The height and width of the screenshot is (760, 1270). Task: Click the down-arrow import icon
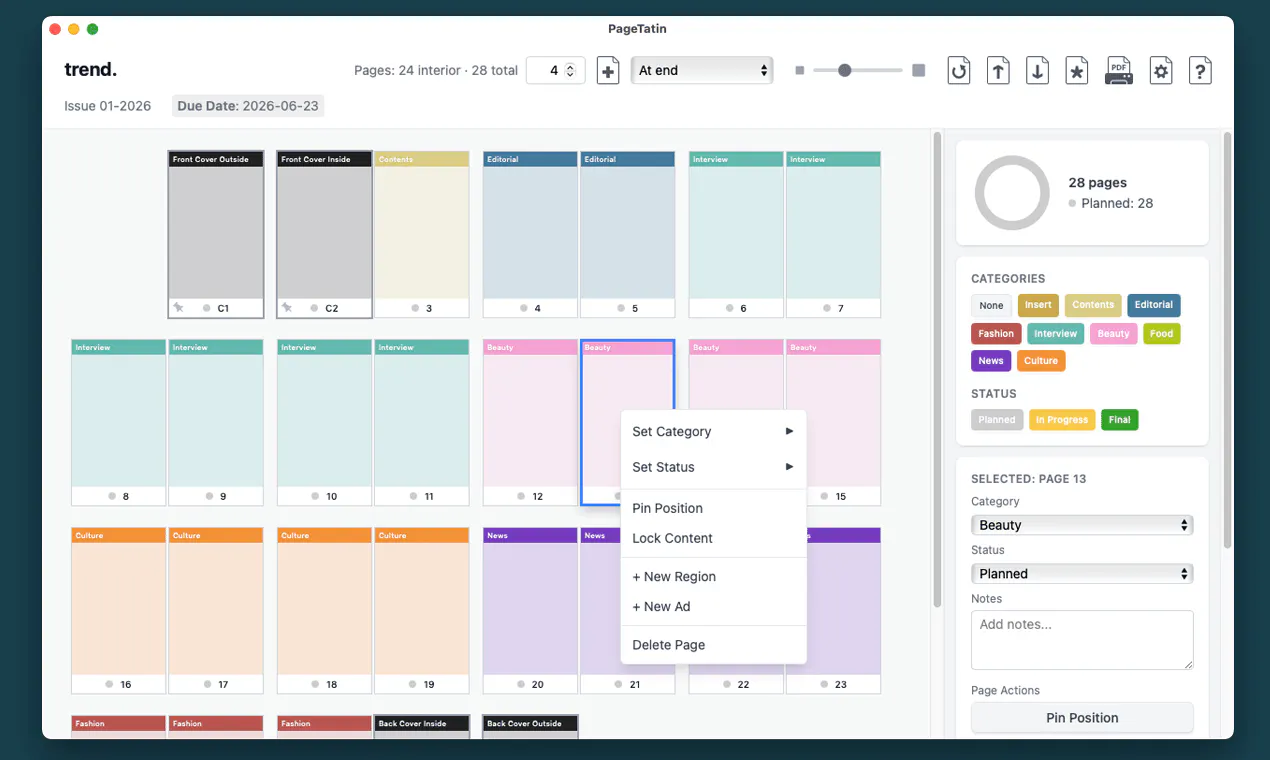click(1038, 71)
